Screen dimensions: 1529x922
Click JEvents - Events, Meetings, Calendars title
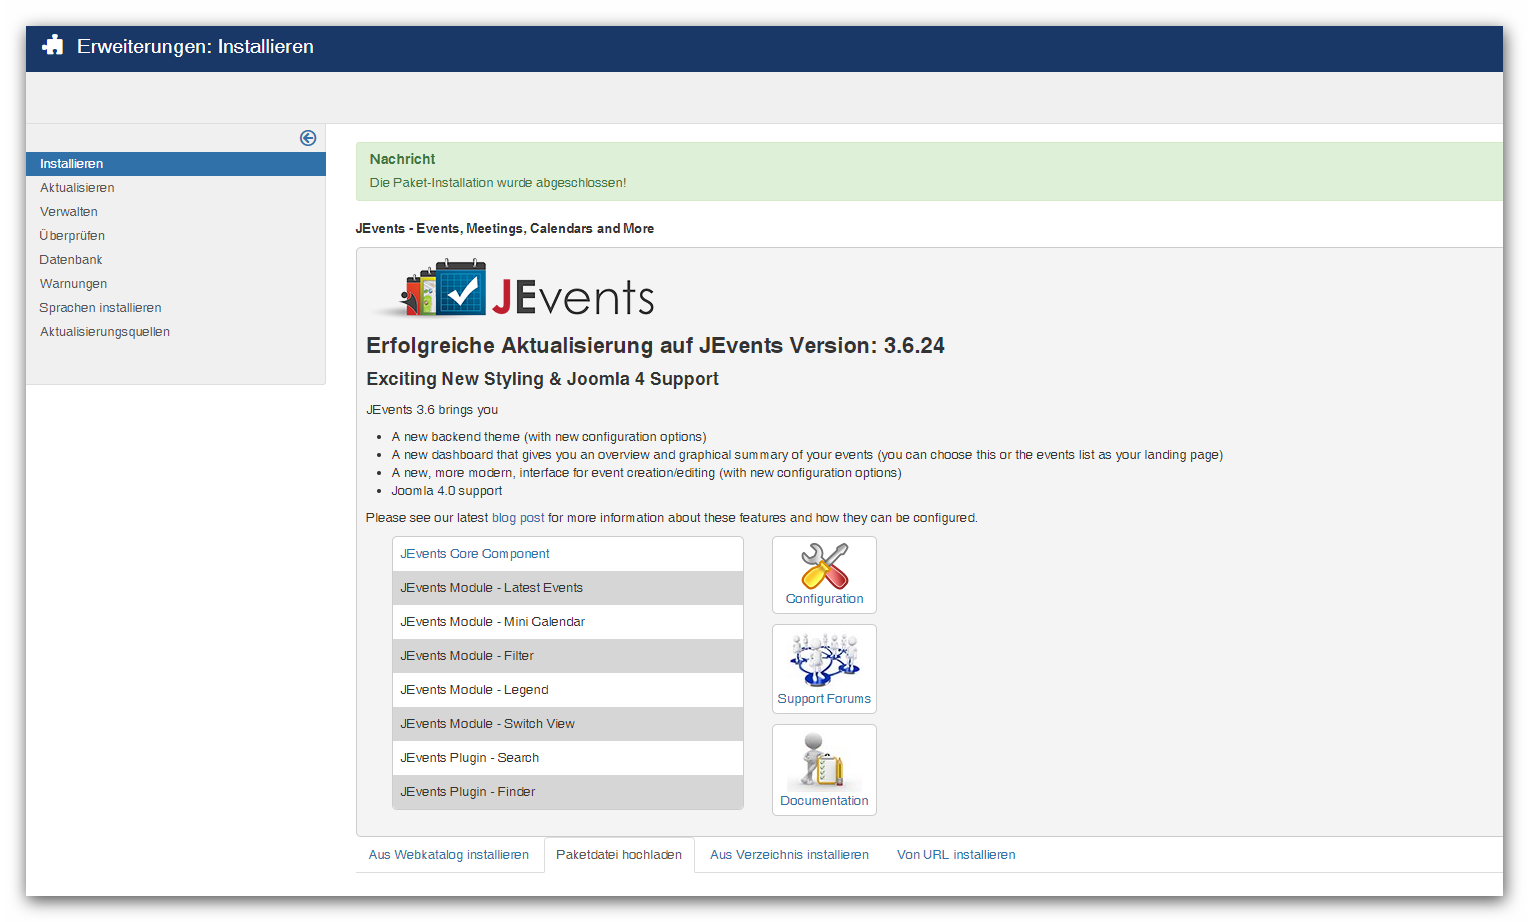pyautogui.click(x=505, y=229)
